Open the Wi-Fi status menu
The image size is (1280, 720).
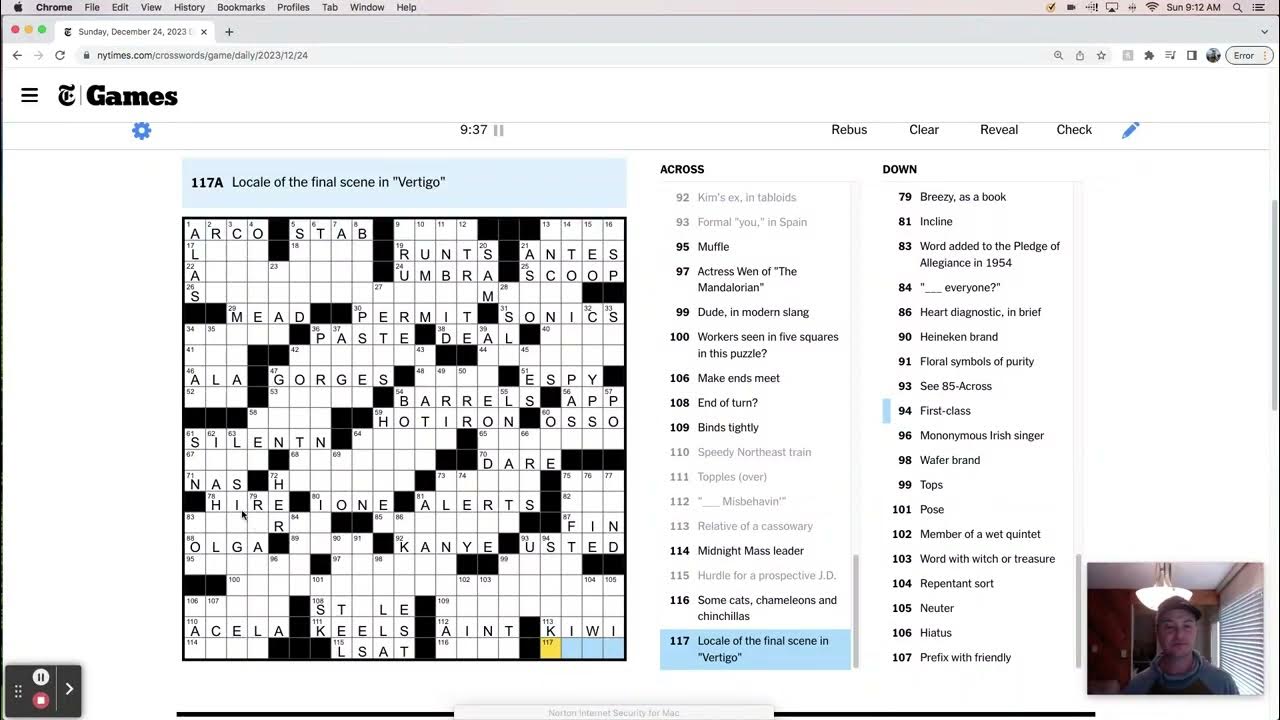click(x=1151, y=7)
